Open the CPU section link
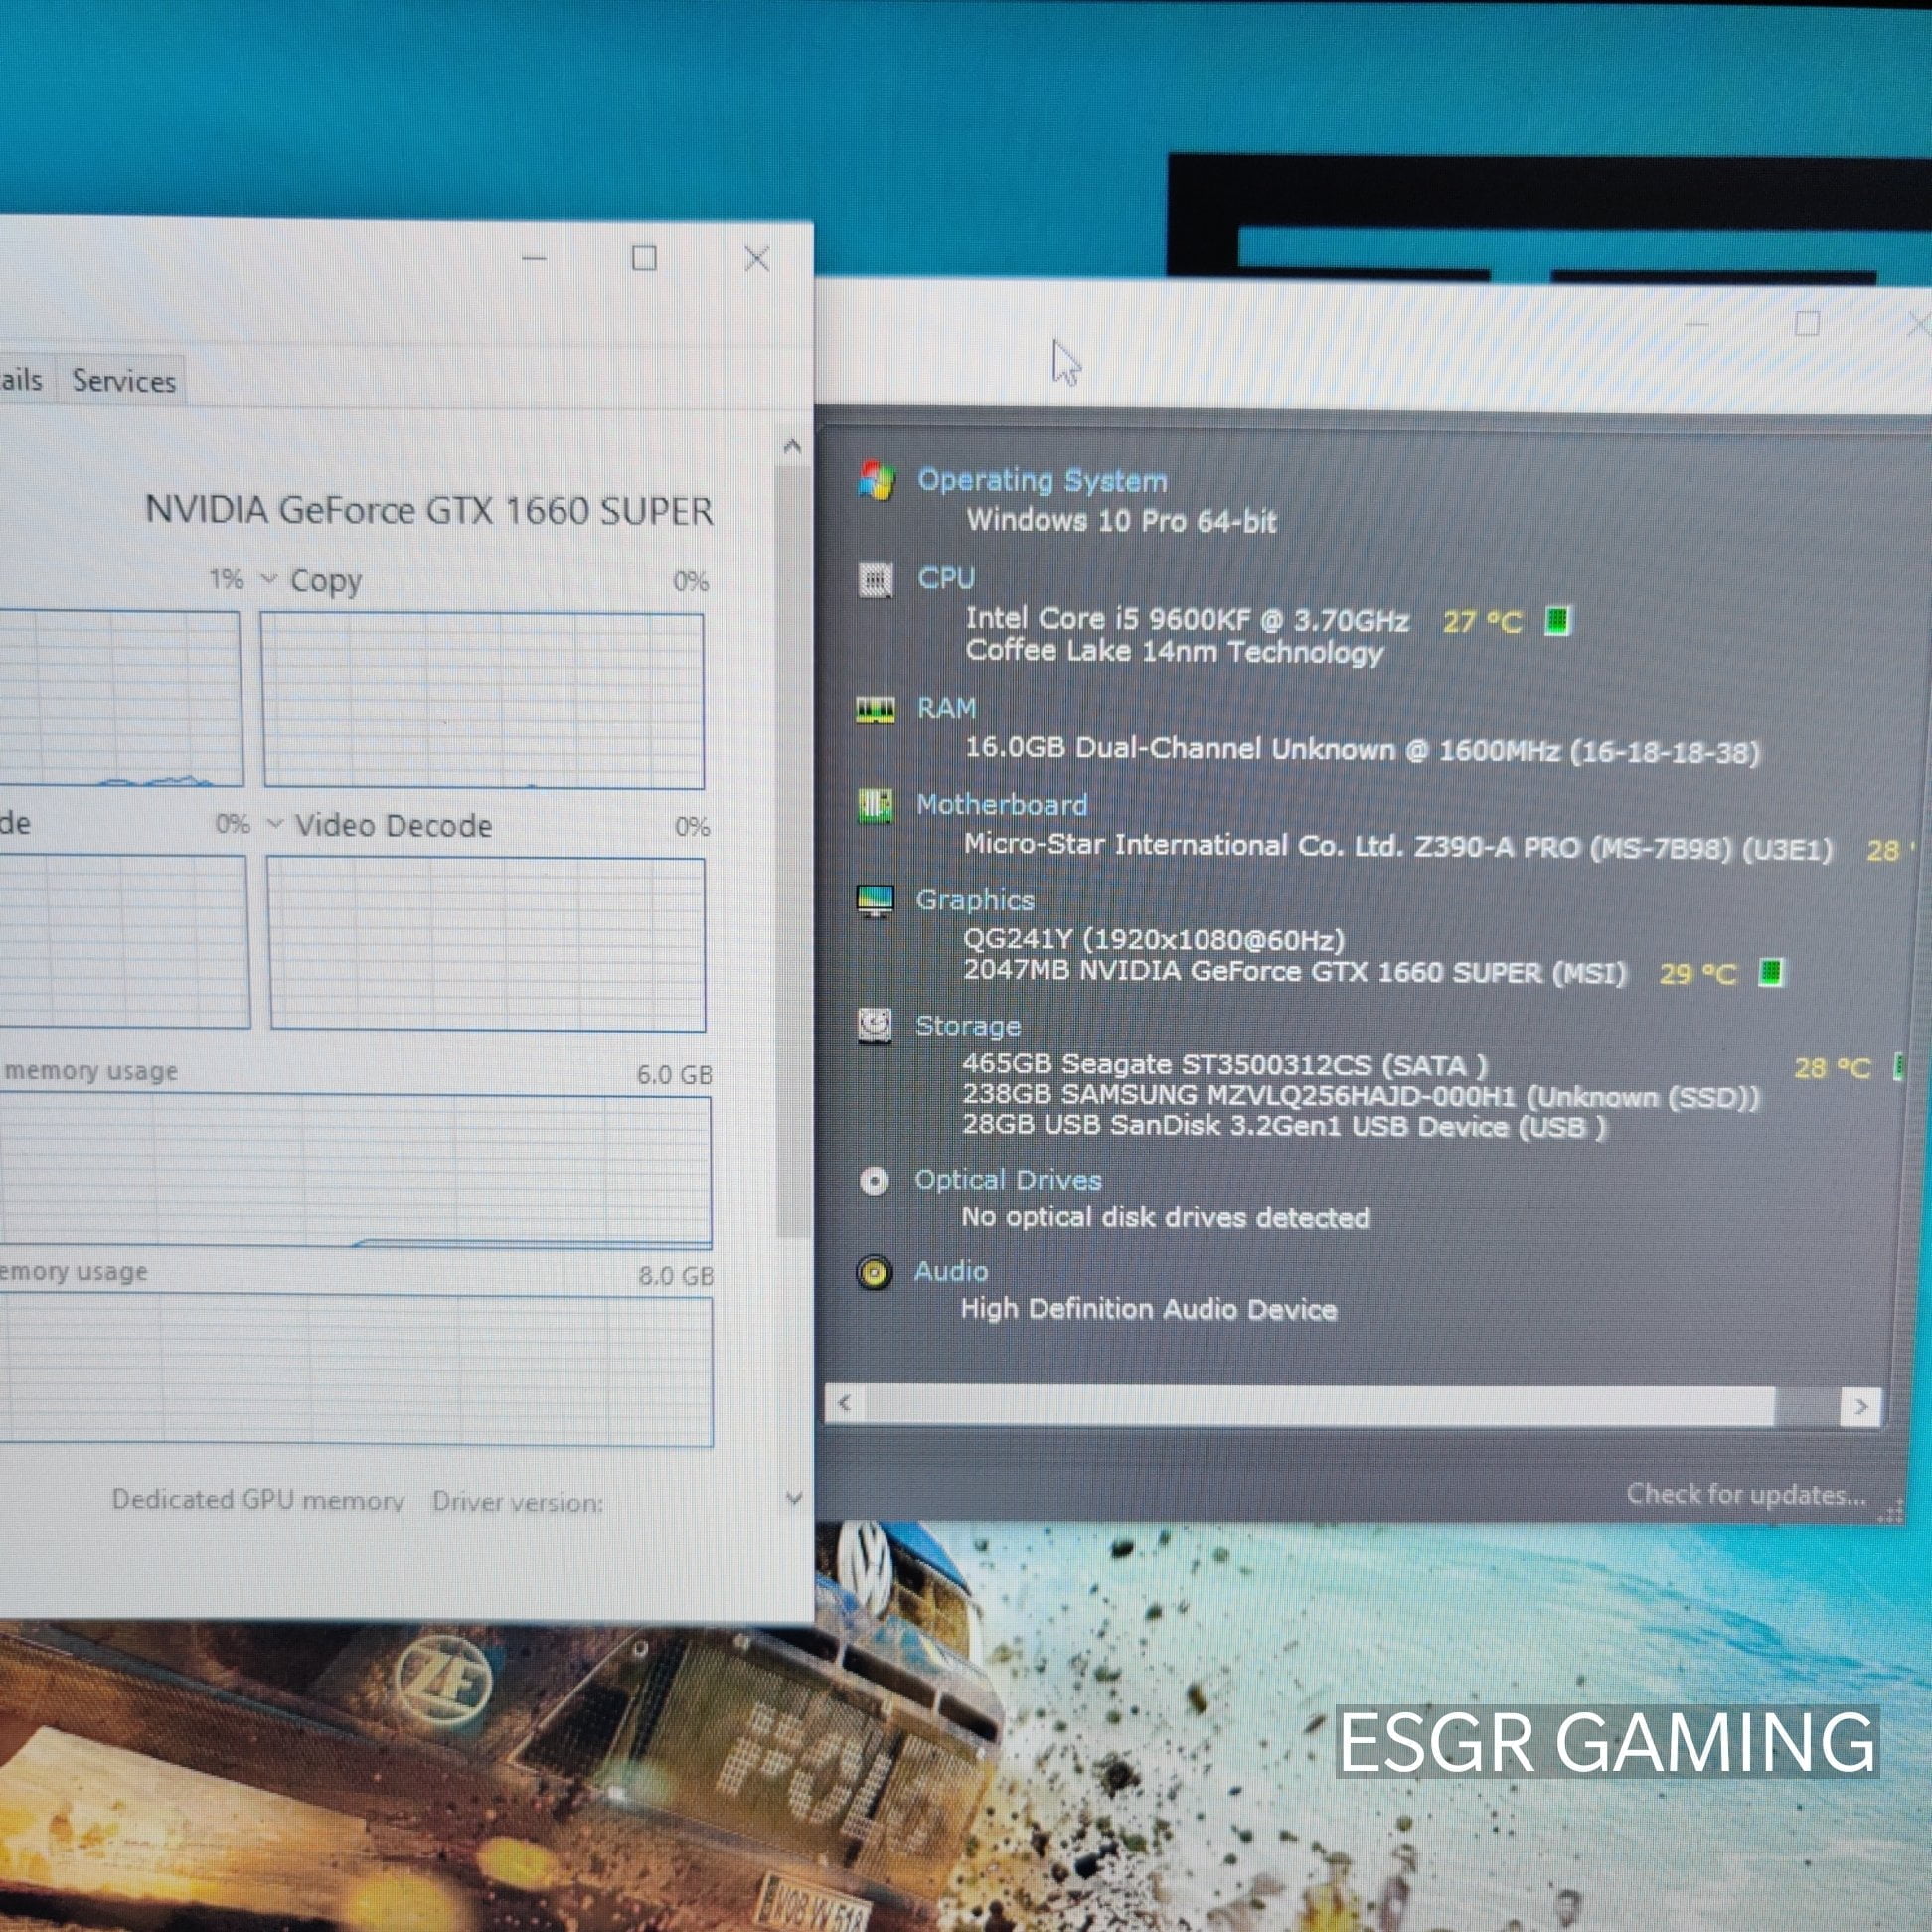 pyautogui.click(x=946, y=578)
